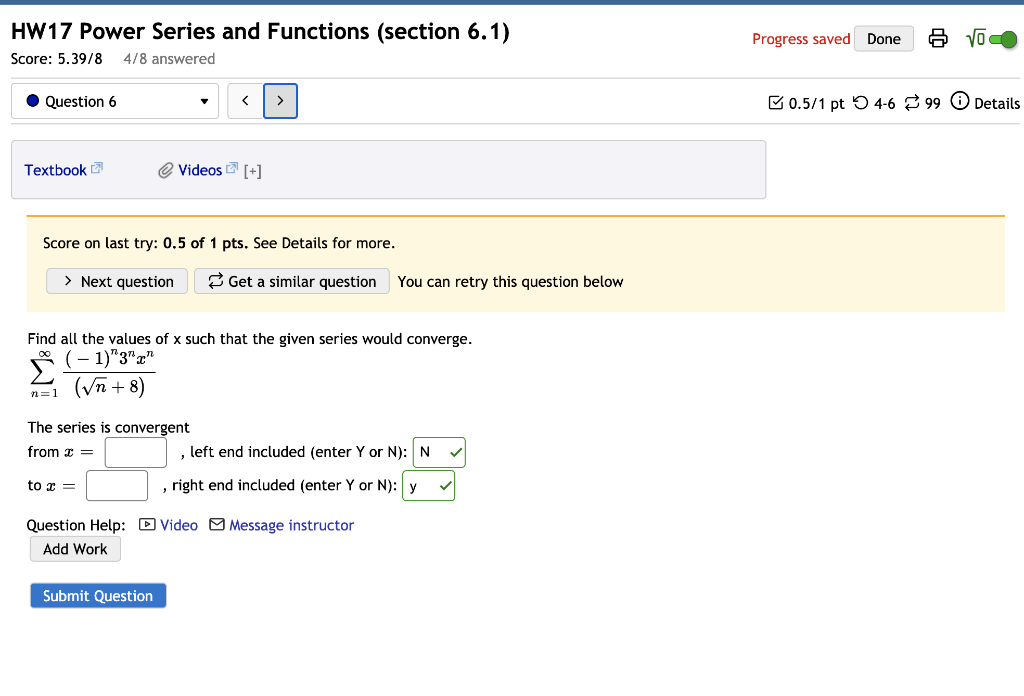This screenshot has width=1024, height=696.
Task: Click the from x input field
Action: coord(135,451)
